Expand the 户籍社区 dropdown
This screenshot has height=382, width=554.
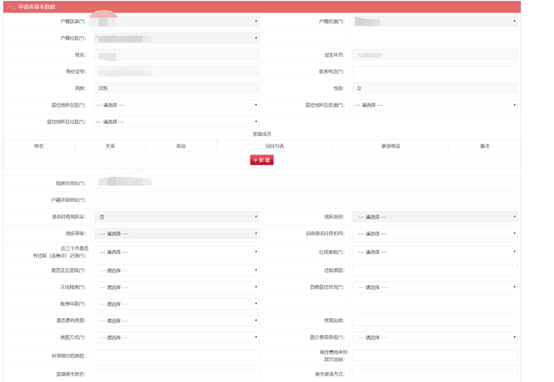point(177,38)
